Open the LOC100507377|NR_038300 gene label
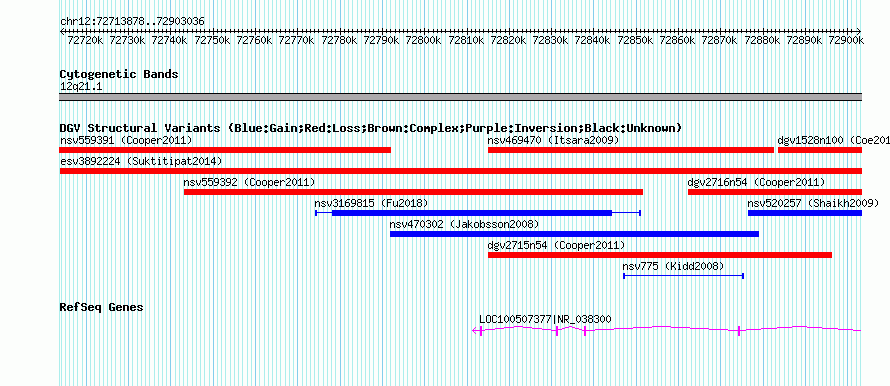Image resolution: width=890 pixels, height=386 pixels. pos(545,320)
